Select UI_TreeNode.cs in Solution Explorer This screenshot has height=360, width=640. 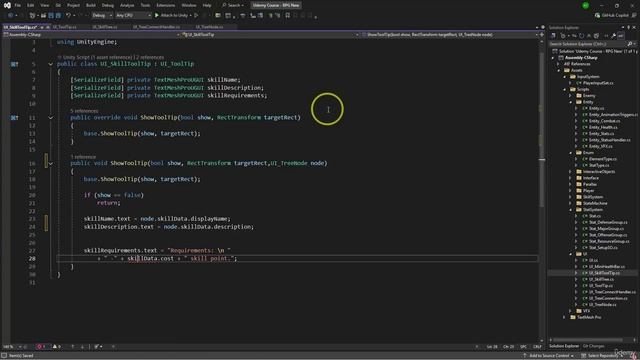click(602, 304)
